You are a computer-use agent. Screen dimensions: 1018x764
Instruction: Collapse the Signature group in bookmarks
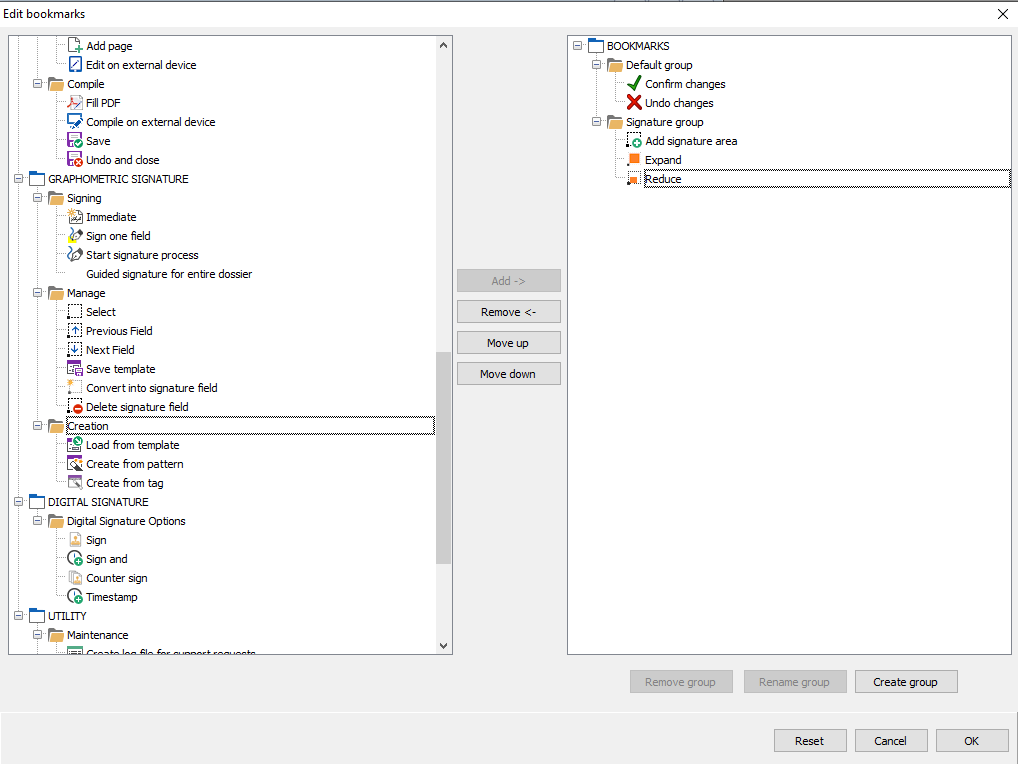point(597,122)
